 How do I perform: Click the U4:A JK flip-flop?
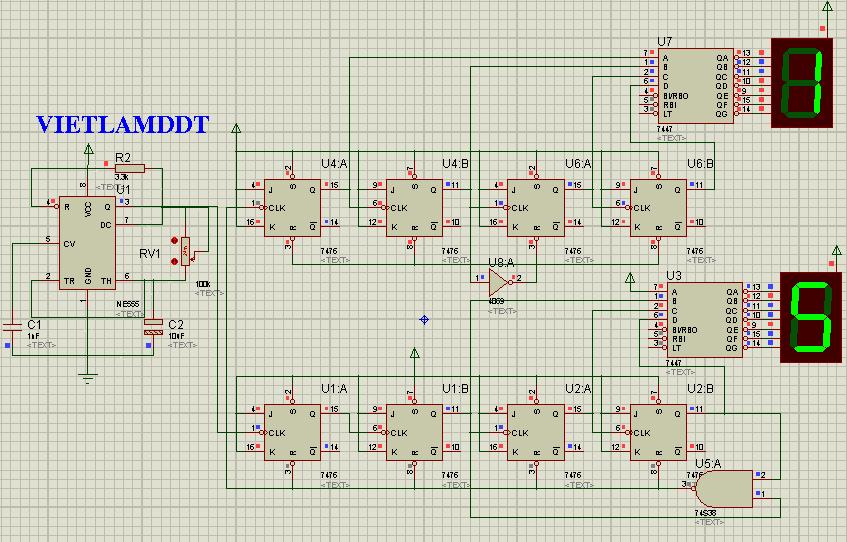coord(292,208)
